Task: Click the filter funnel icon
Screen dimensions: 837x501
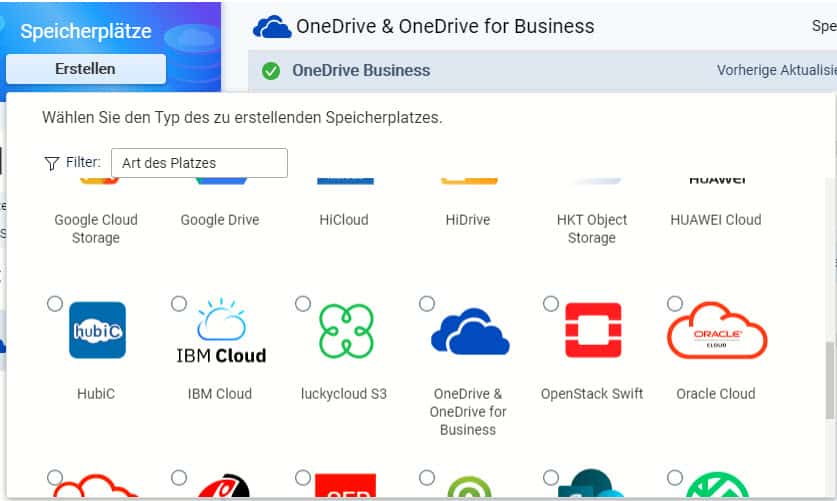Action: tap(51, 163)
